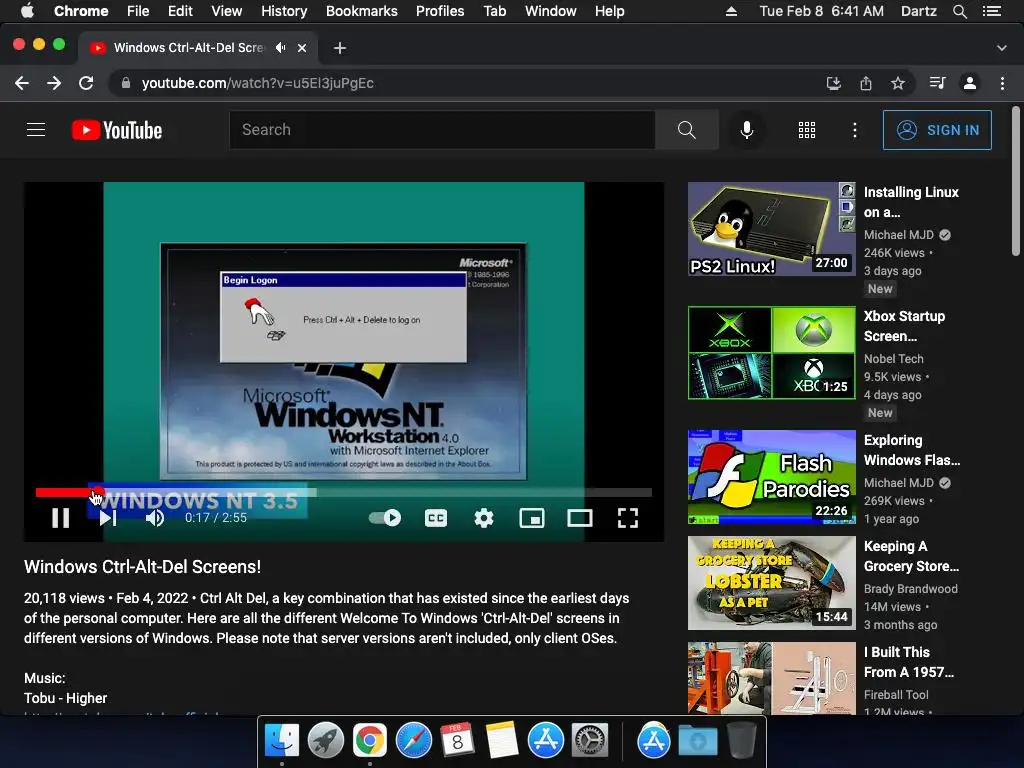Skip to next video in player

108,518
